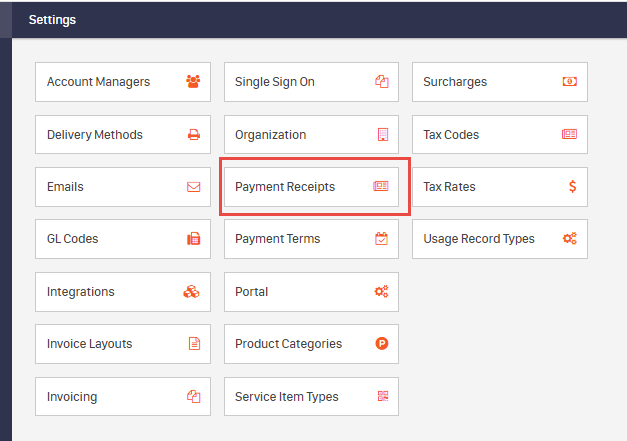The image size is (627, 441).
Task: Select the Portal settings tile
Action: point(312,292)
